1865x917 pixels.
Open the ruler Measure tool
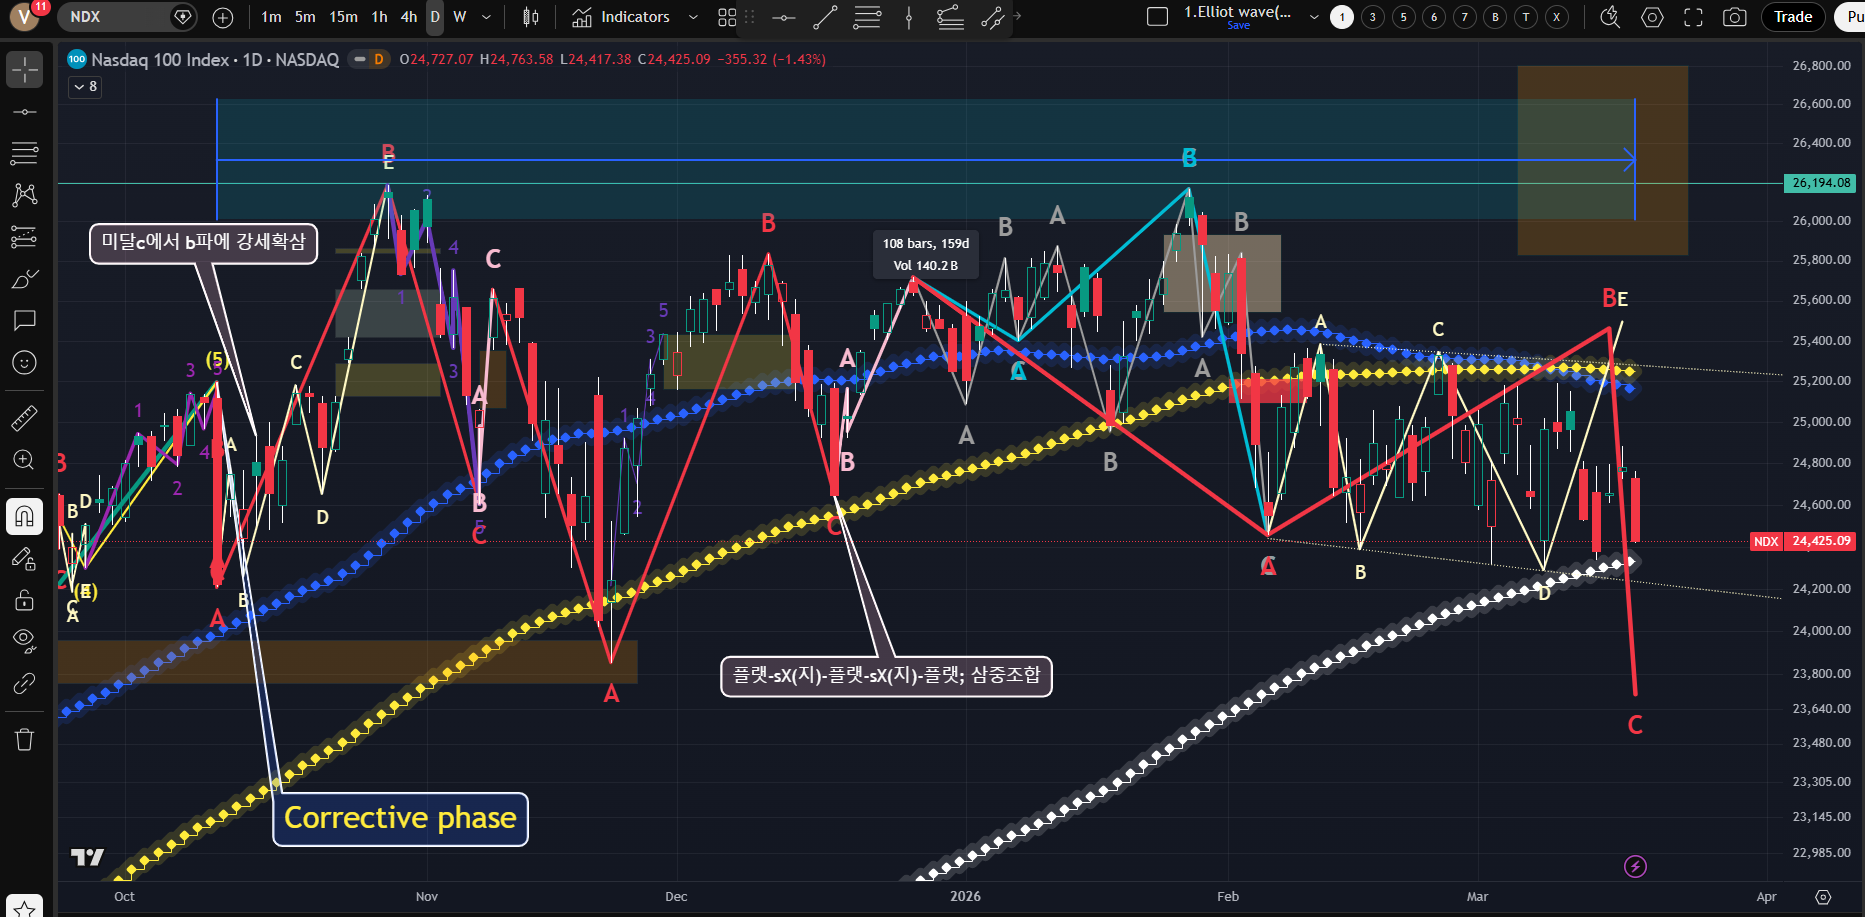(24, 418)
